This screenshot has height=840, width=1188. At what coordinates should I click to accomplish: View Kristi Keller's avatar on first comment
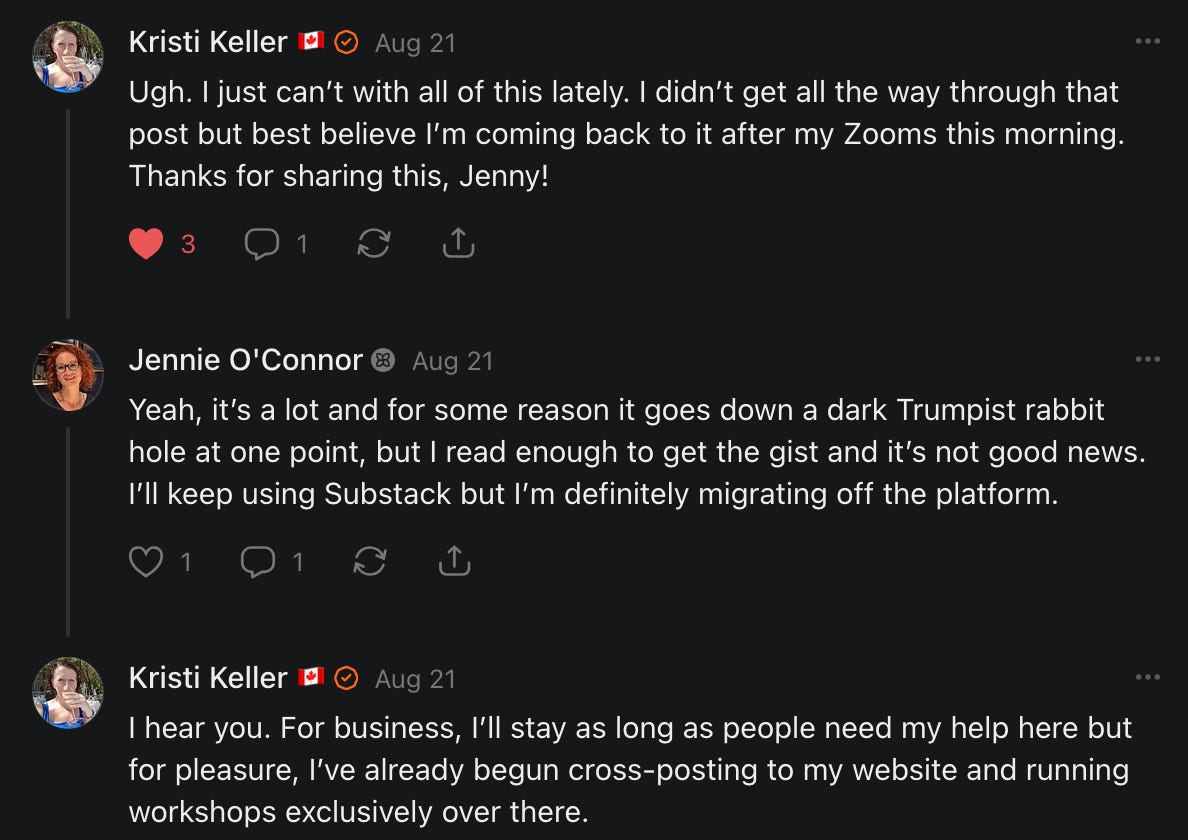point(68,56)
